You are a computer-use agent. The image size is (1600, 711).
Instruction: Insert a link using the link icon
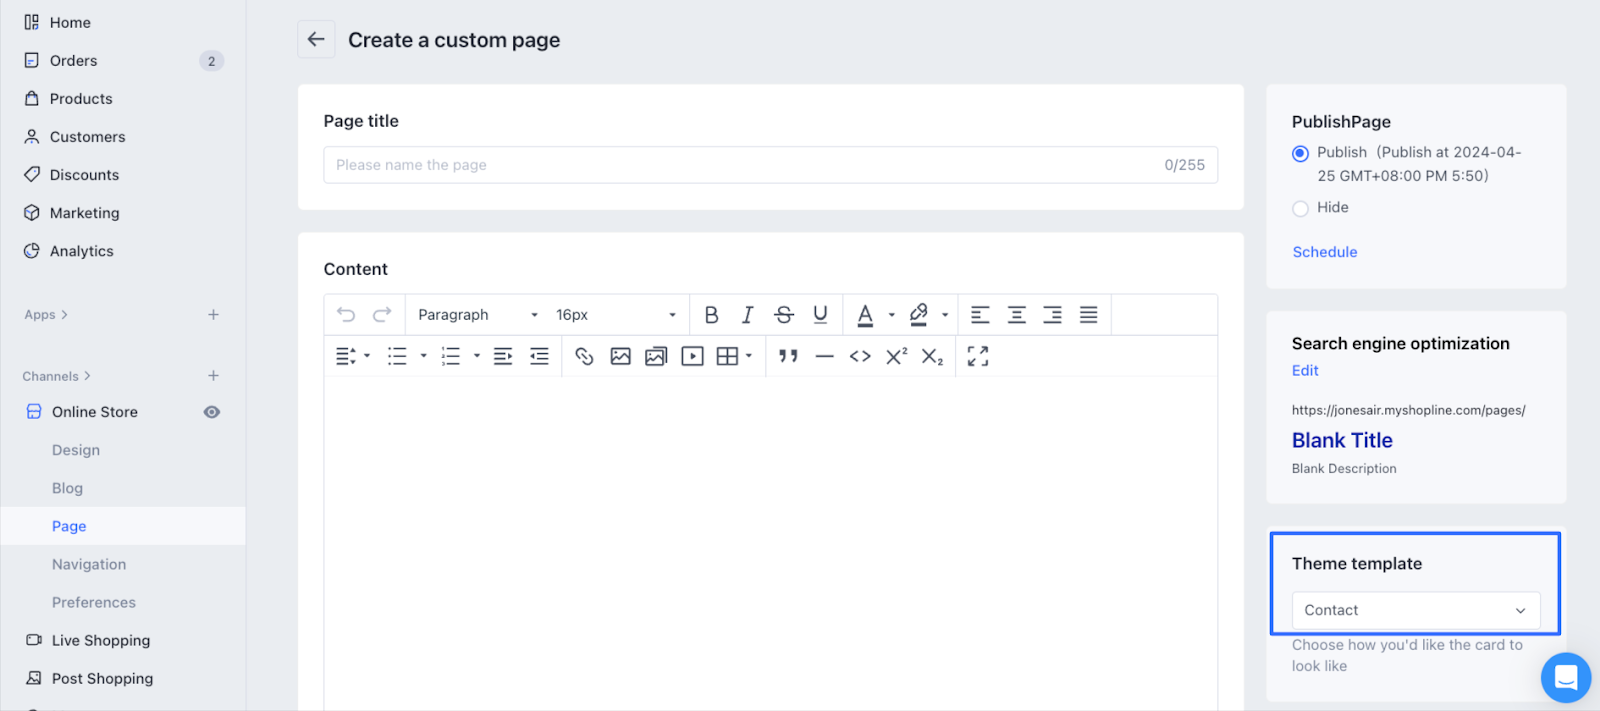[x=584, y=356]
